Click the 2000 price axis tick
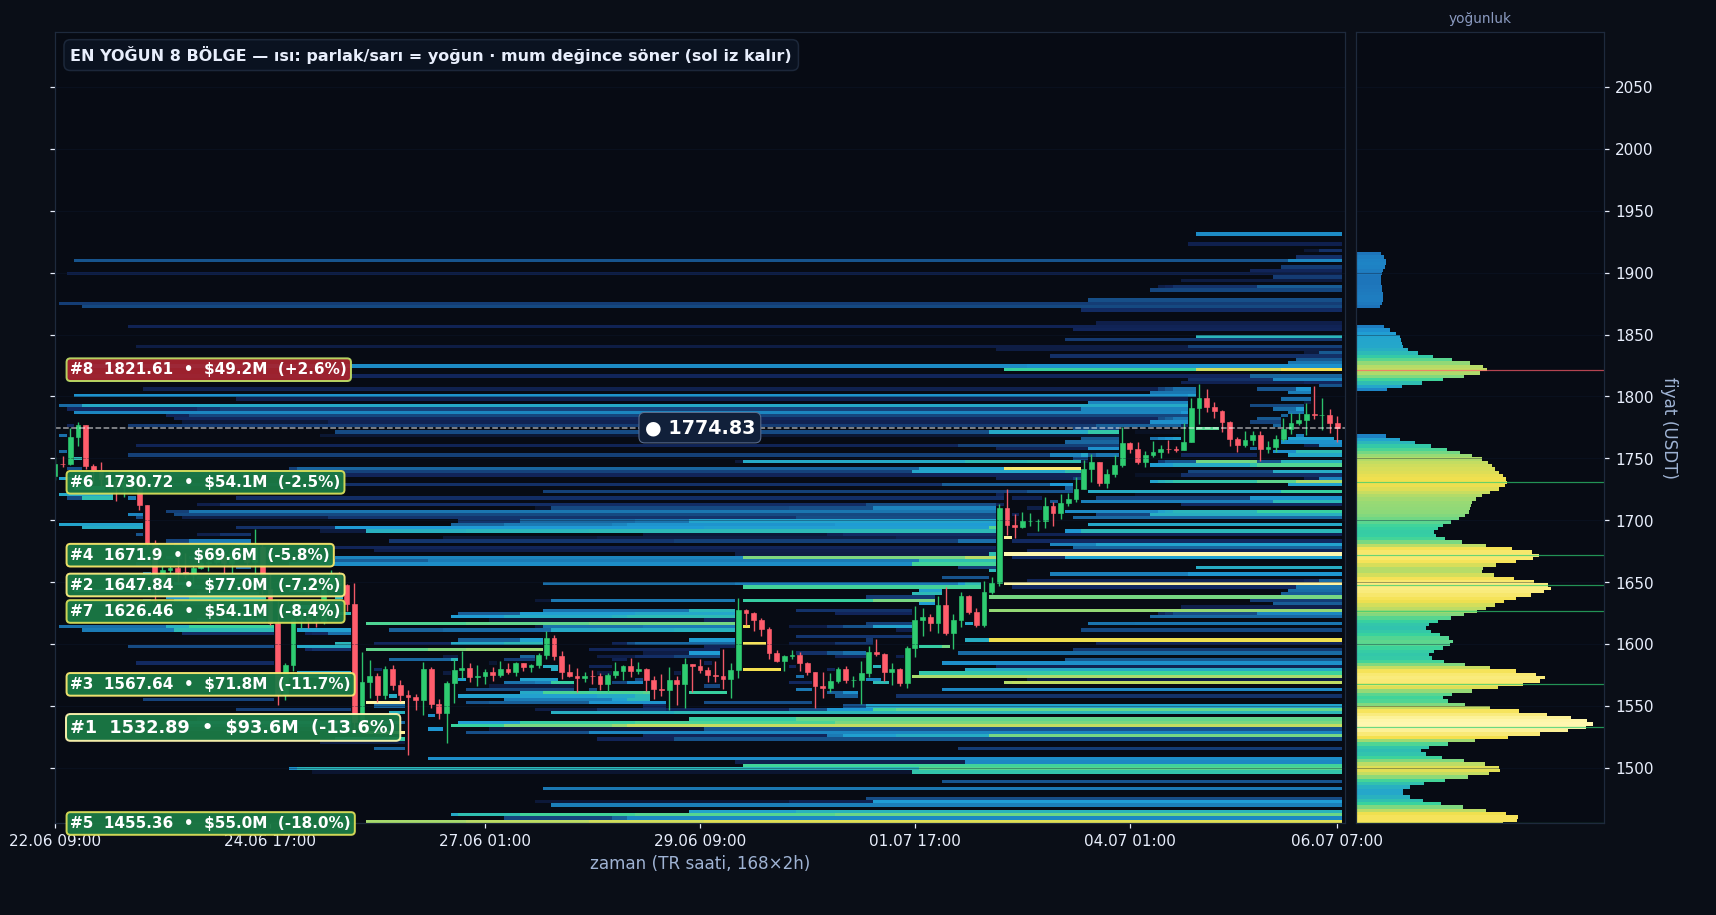Screen dimensions: 1716x915 tap(1634, 150)
